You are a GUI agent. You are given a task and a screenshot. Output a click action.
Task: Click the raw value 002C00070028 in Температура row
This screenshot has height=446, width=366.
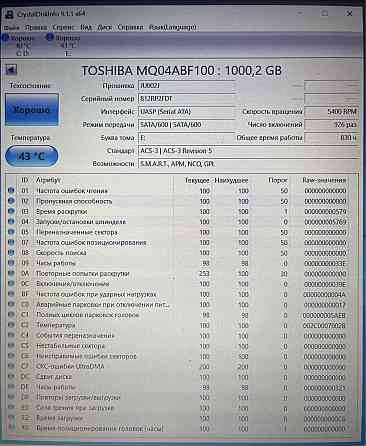[x=324, y=325]
